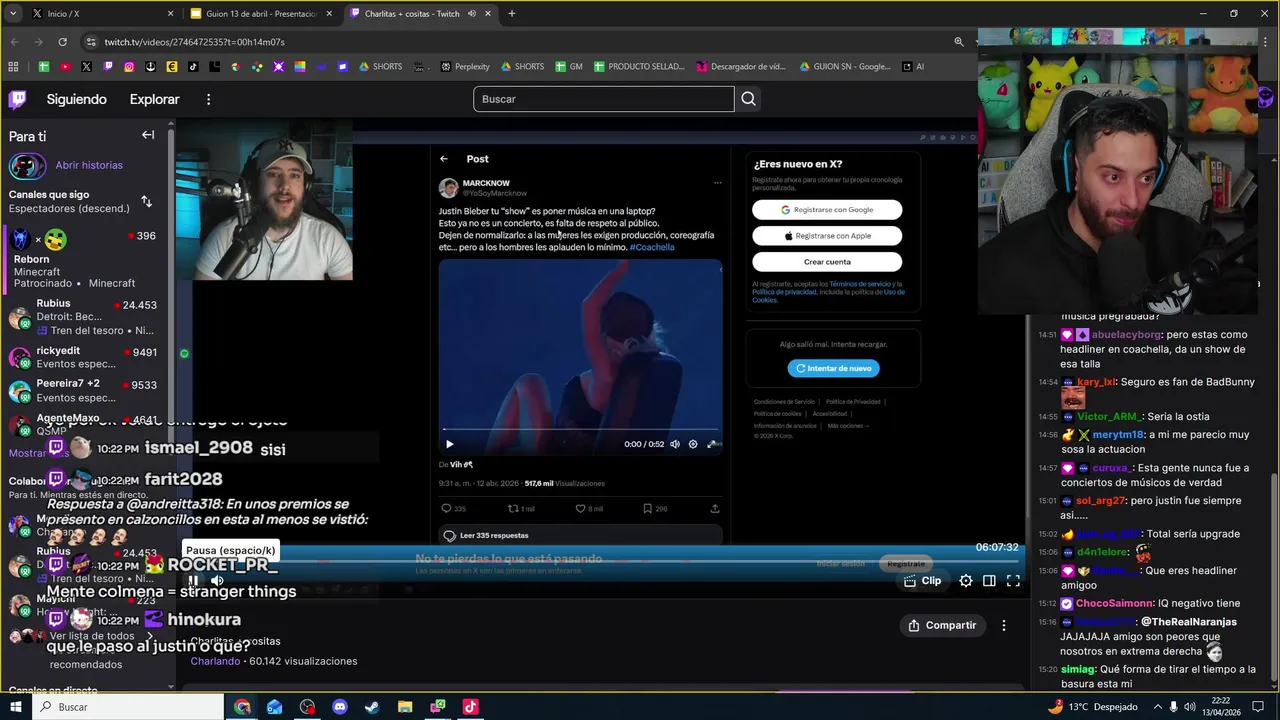Screen dimensions: 1280x720
Task: Open more options next to Compartir
Action: (x=1004, y=625)
